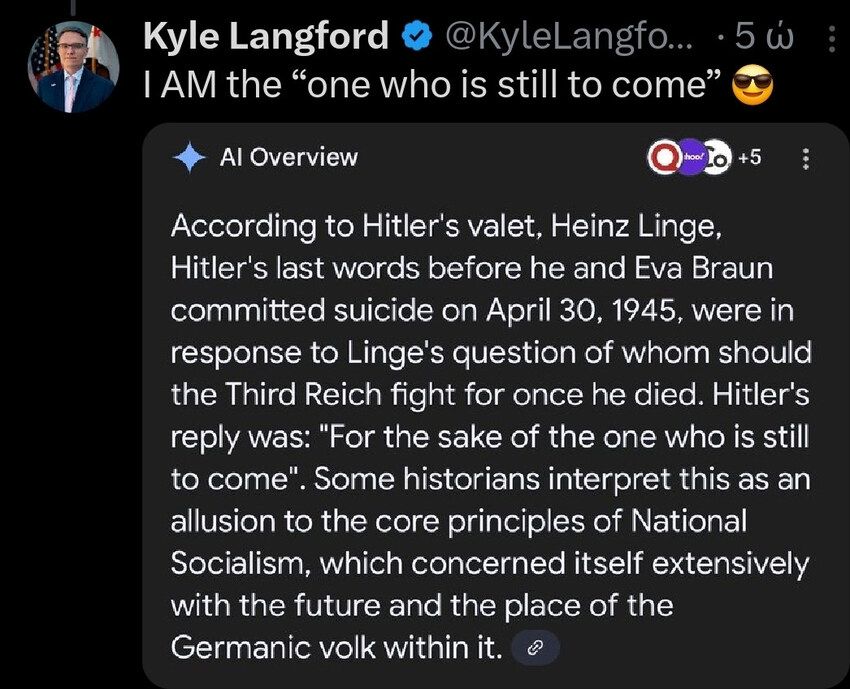Open the purple Yahoo source icon

(692, 157)
